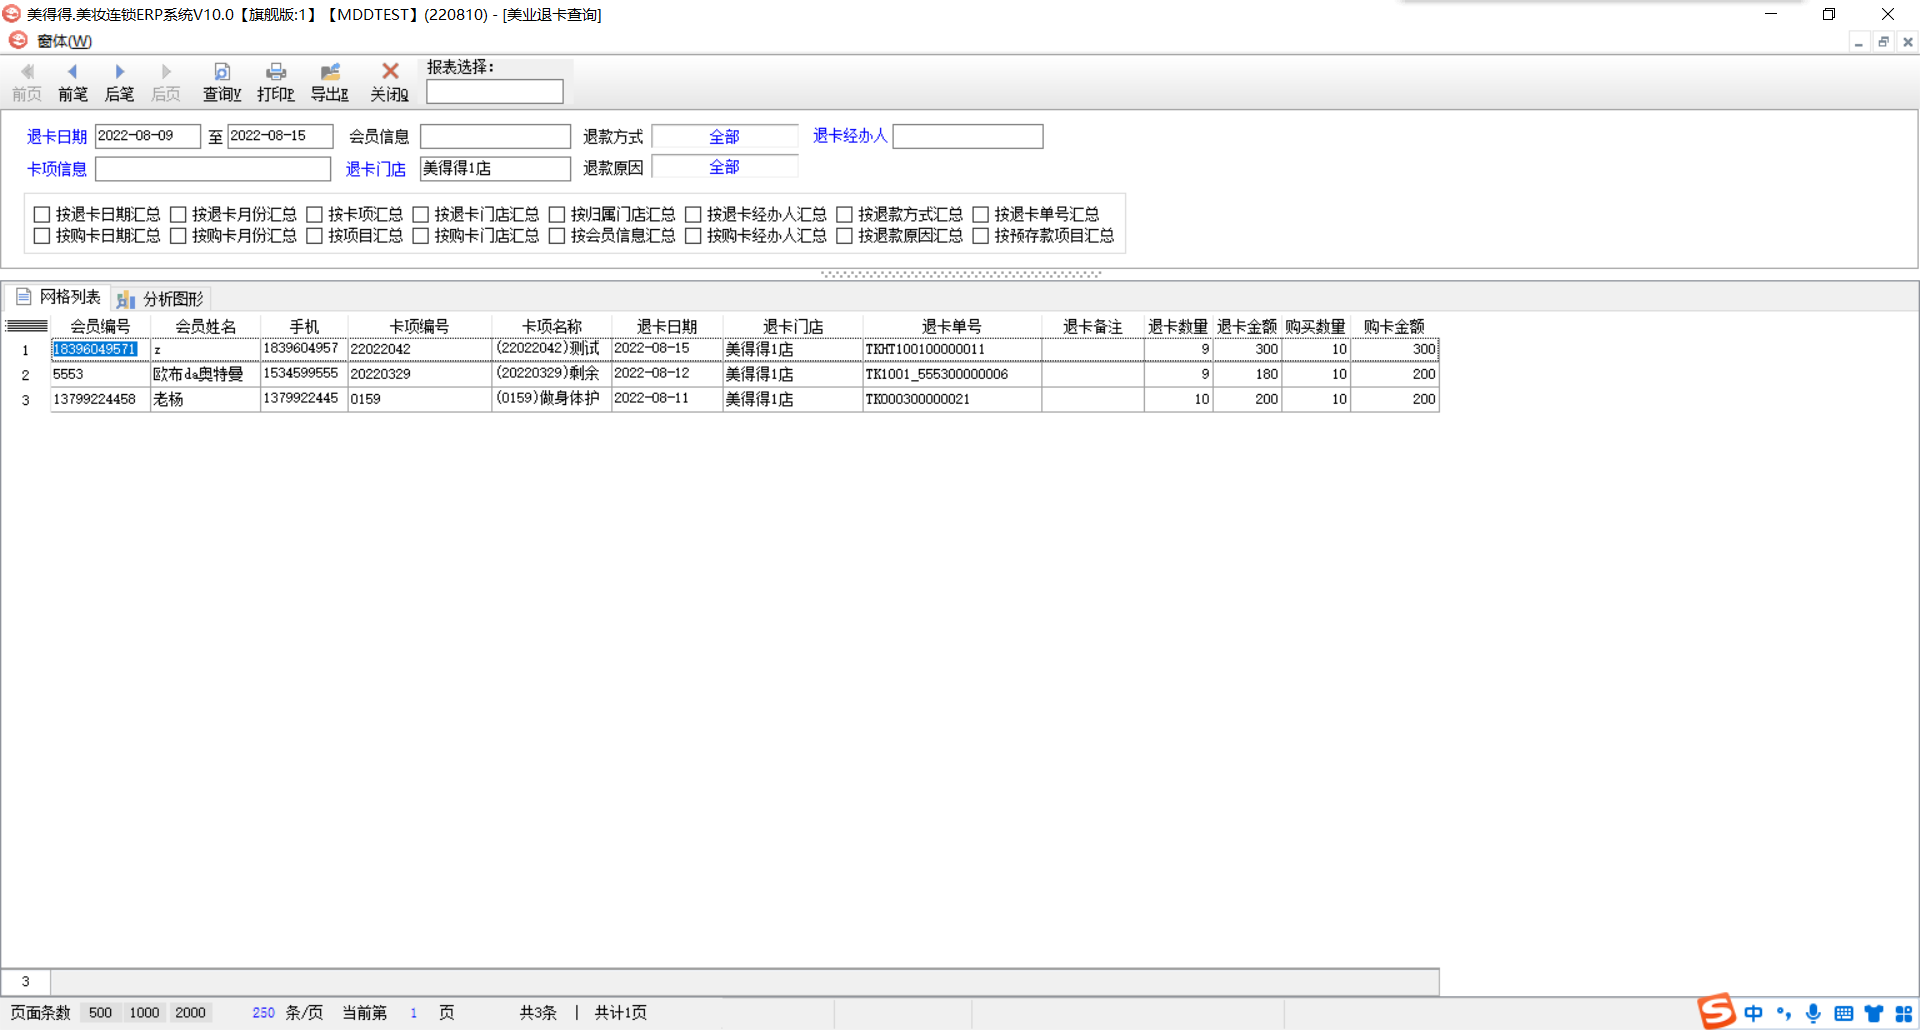Open the 报表选择 combo box
The height and width of the screenshot is (1030, 1920).
point(495,92)
